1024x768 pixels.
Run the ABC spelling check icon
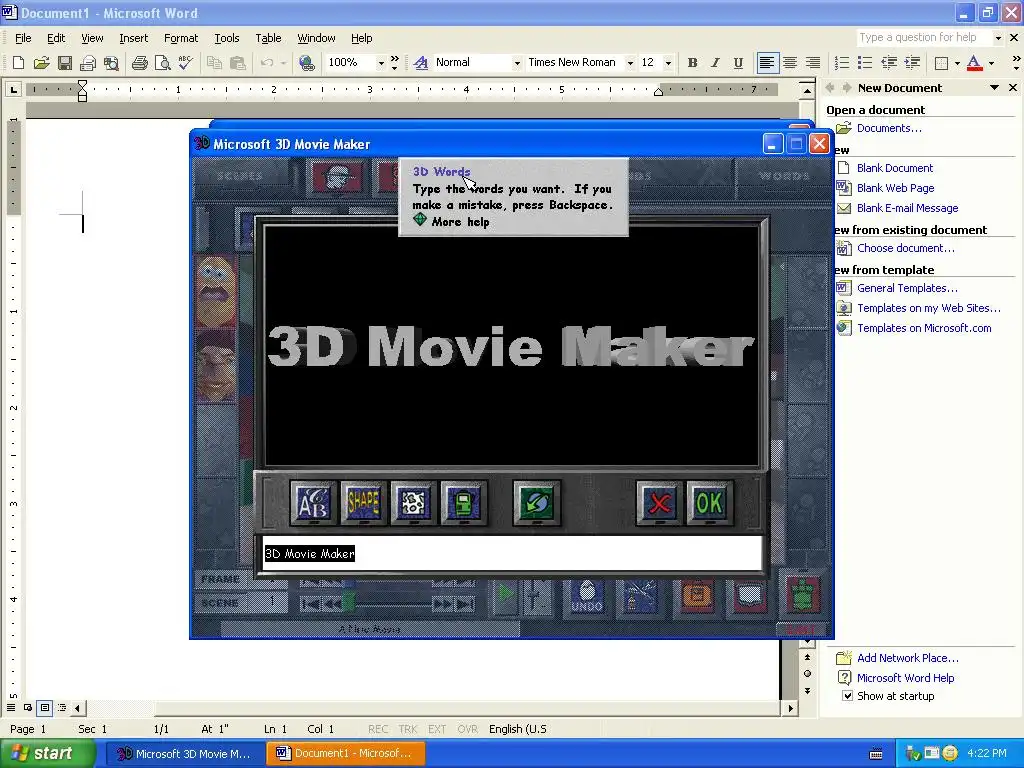point(185,63)
